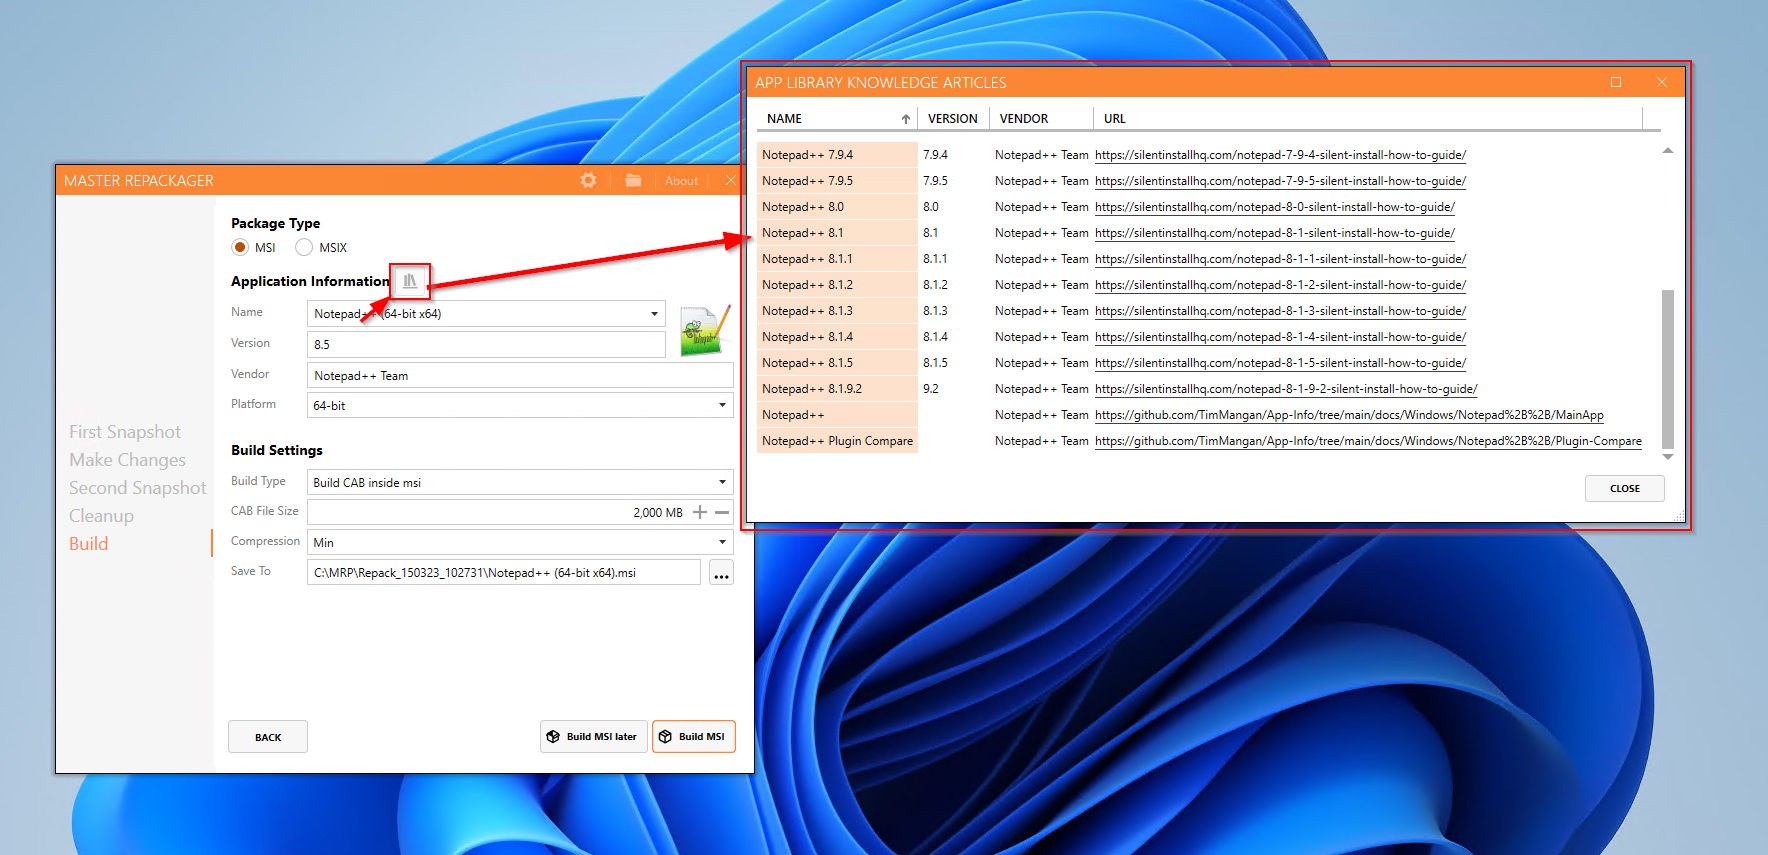This screenshot has width=1768, height=855.
Task: Click the Notepad++ application icon thumbnail
Action: point(705,330)
